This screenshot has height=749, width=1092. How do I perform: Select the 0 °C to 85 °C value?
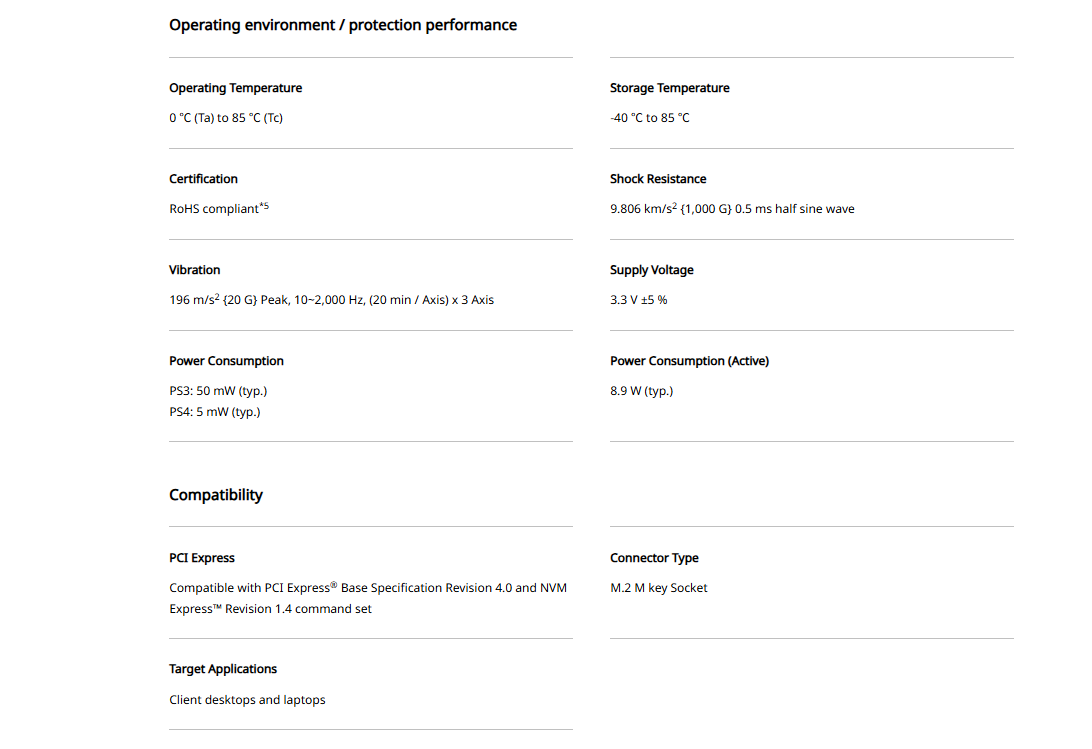coord(226,118)
